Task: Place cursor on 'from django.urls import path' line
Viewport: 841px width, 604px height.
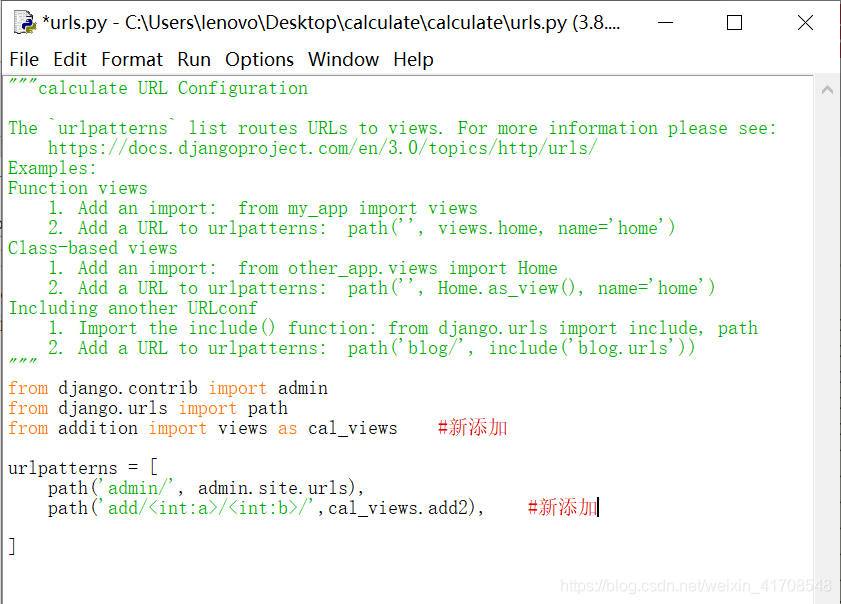Action: point(148,409)
